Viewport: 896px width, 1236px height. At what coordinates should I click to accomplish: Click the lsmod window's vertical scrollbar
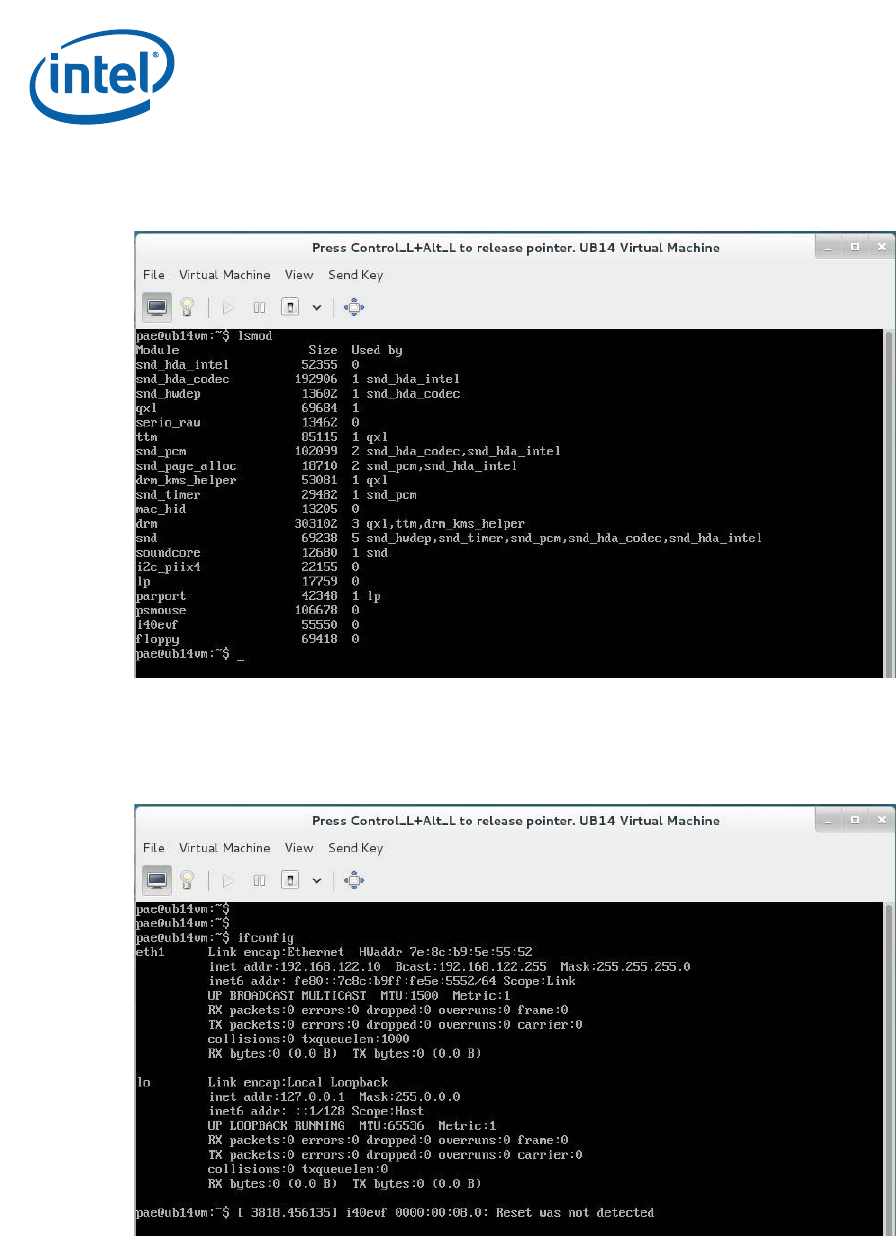(x=889, y=502)
